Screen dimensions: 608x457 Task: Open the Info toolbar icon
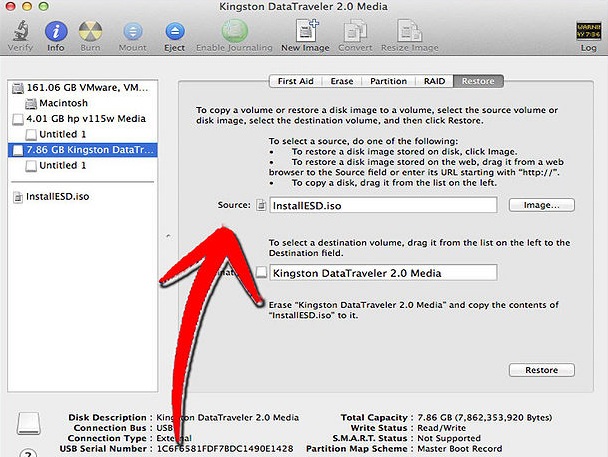(56, 31)
